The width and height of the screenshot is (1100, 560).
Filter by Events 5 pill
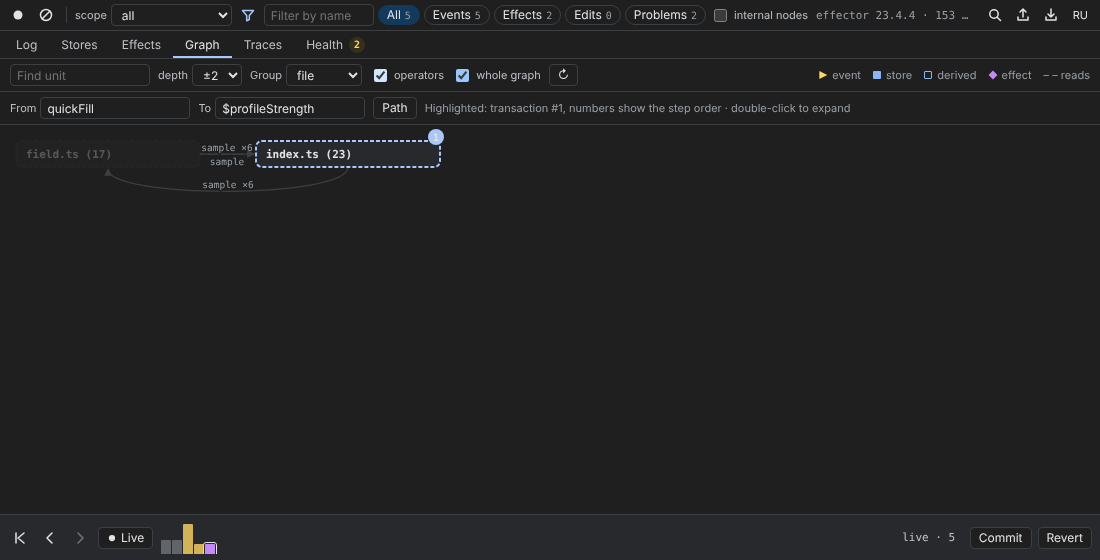click(457, 15)
